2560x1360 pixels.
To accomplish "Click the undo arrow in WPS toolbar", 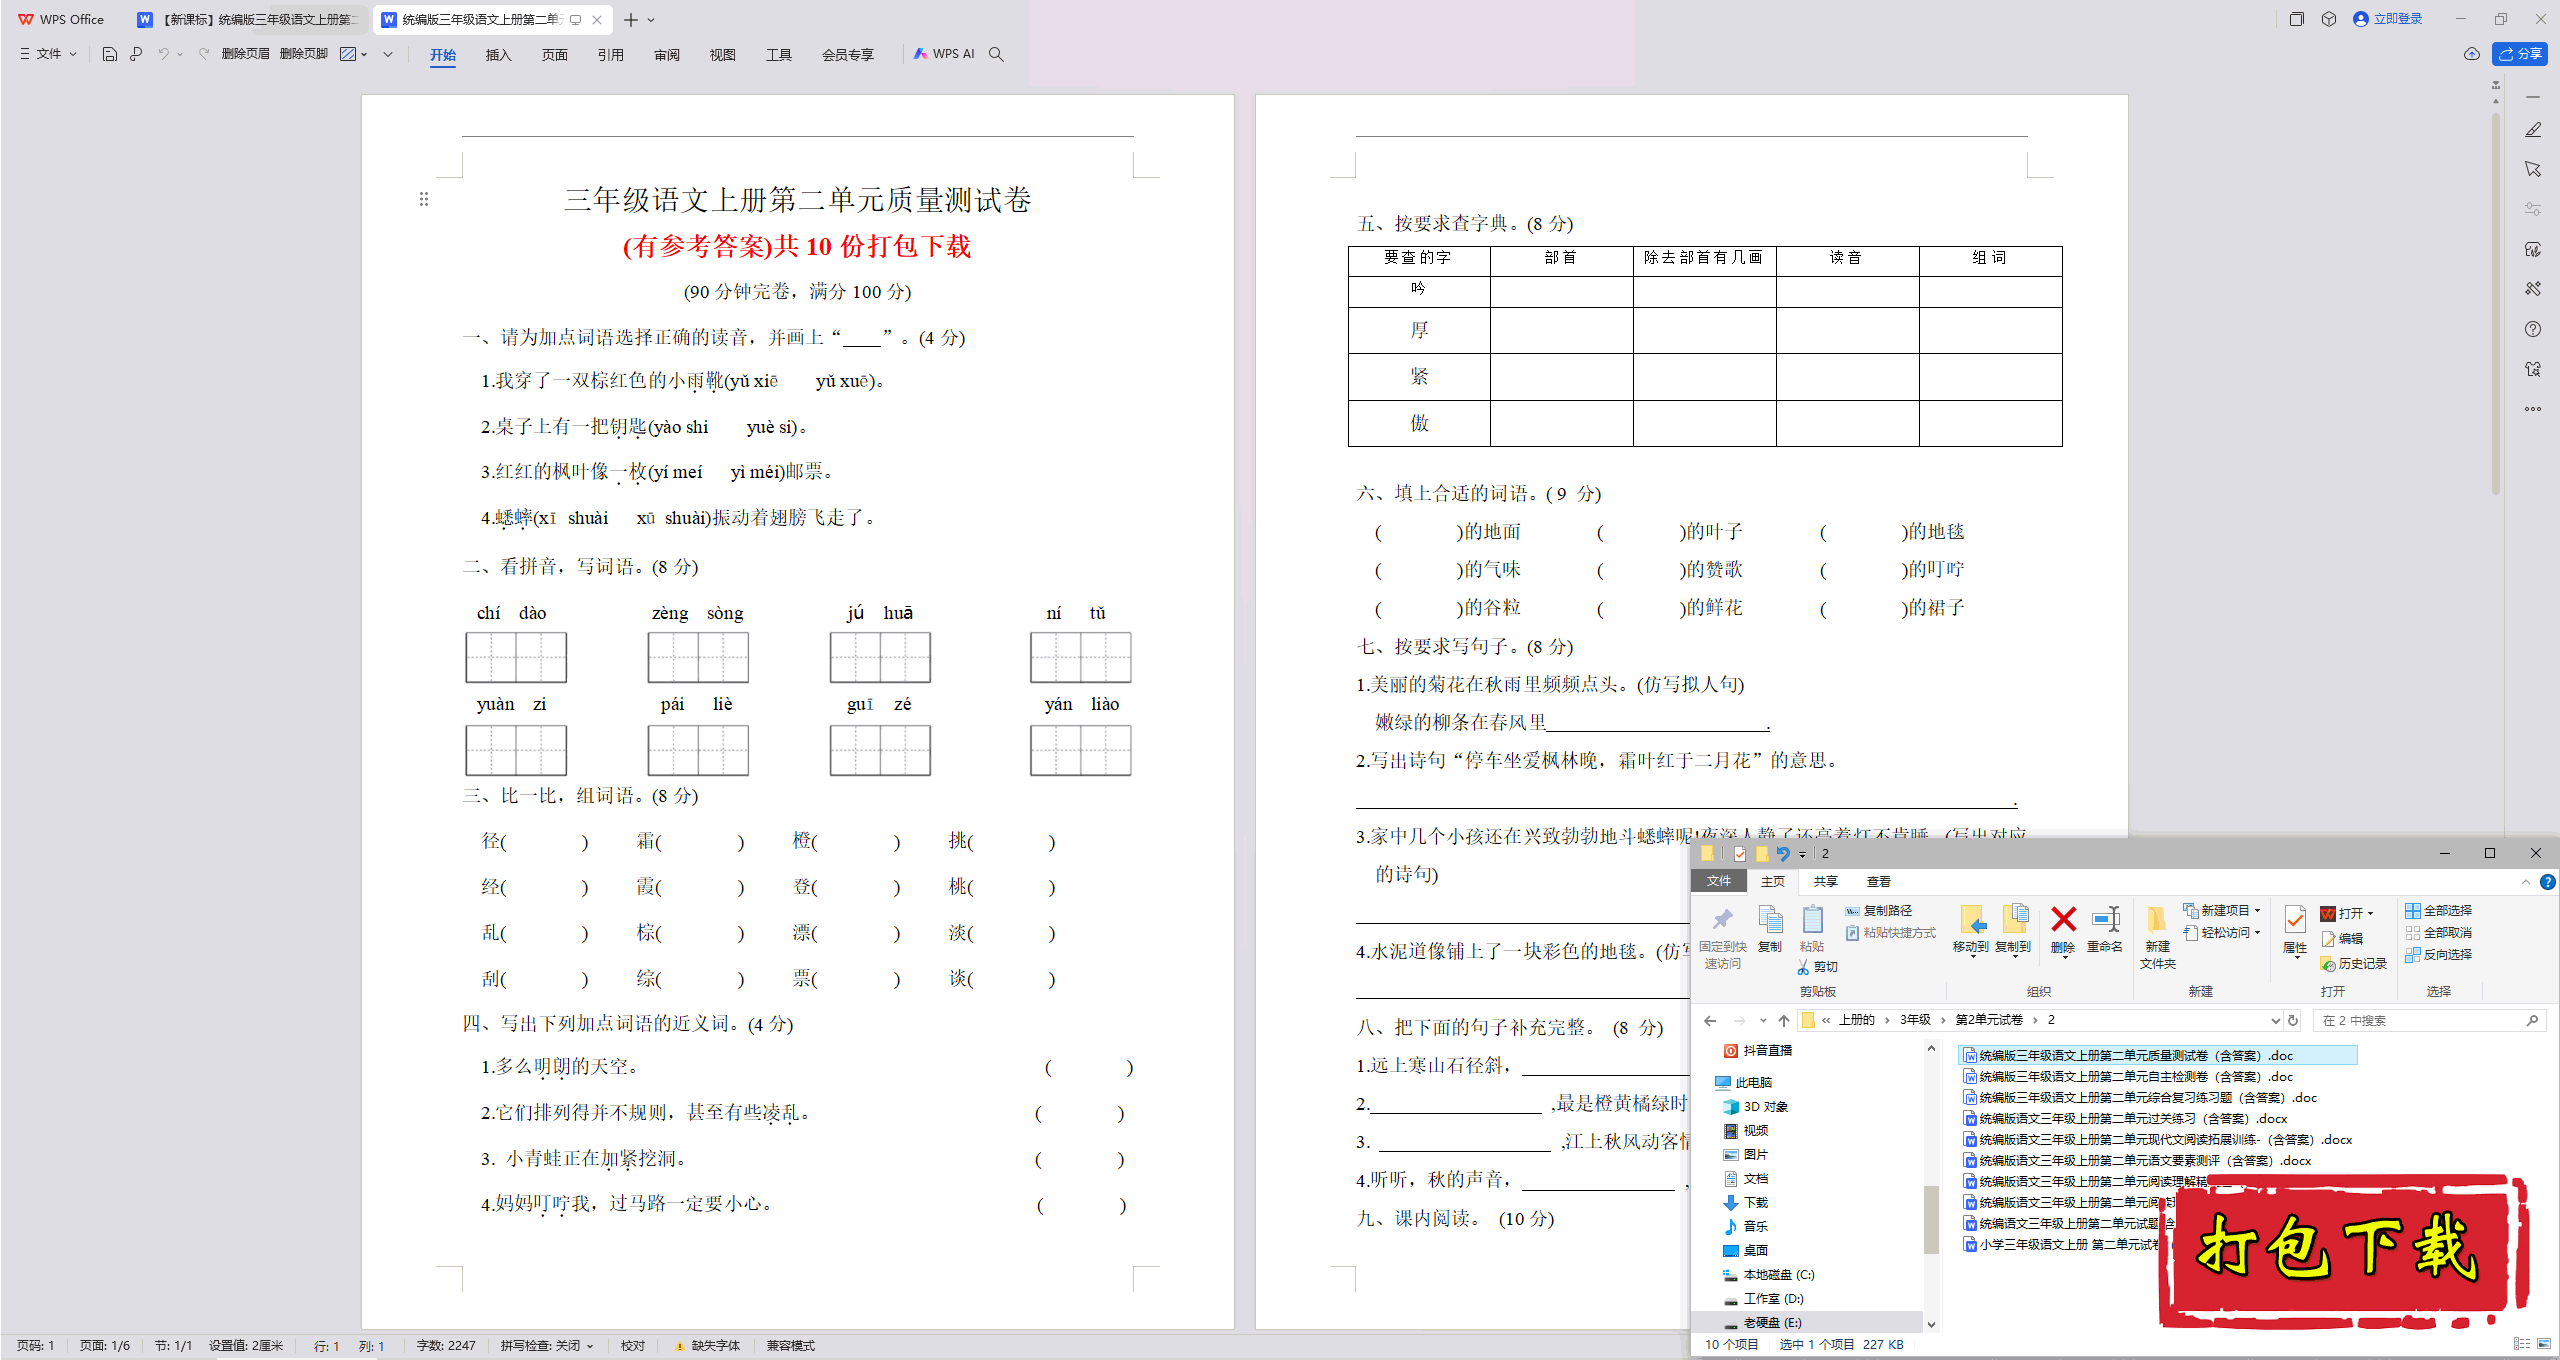I will pos(163,54).
